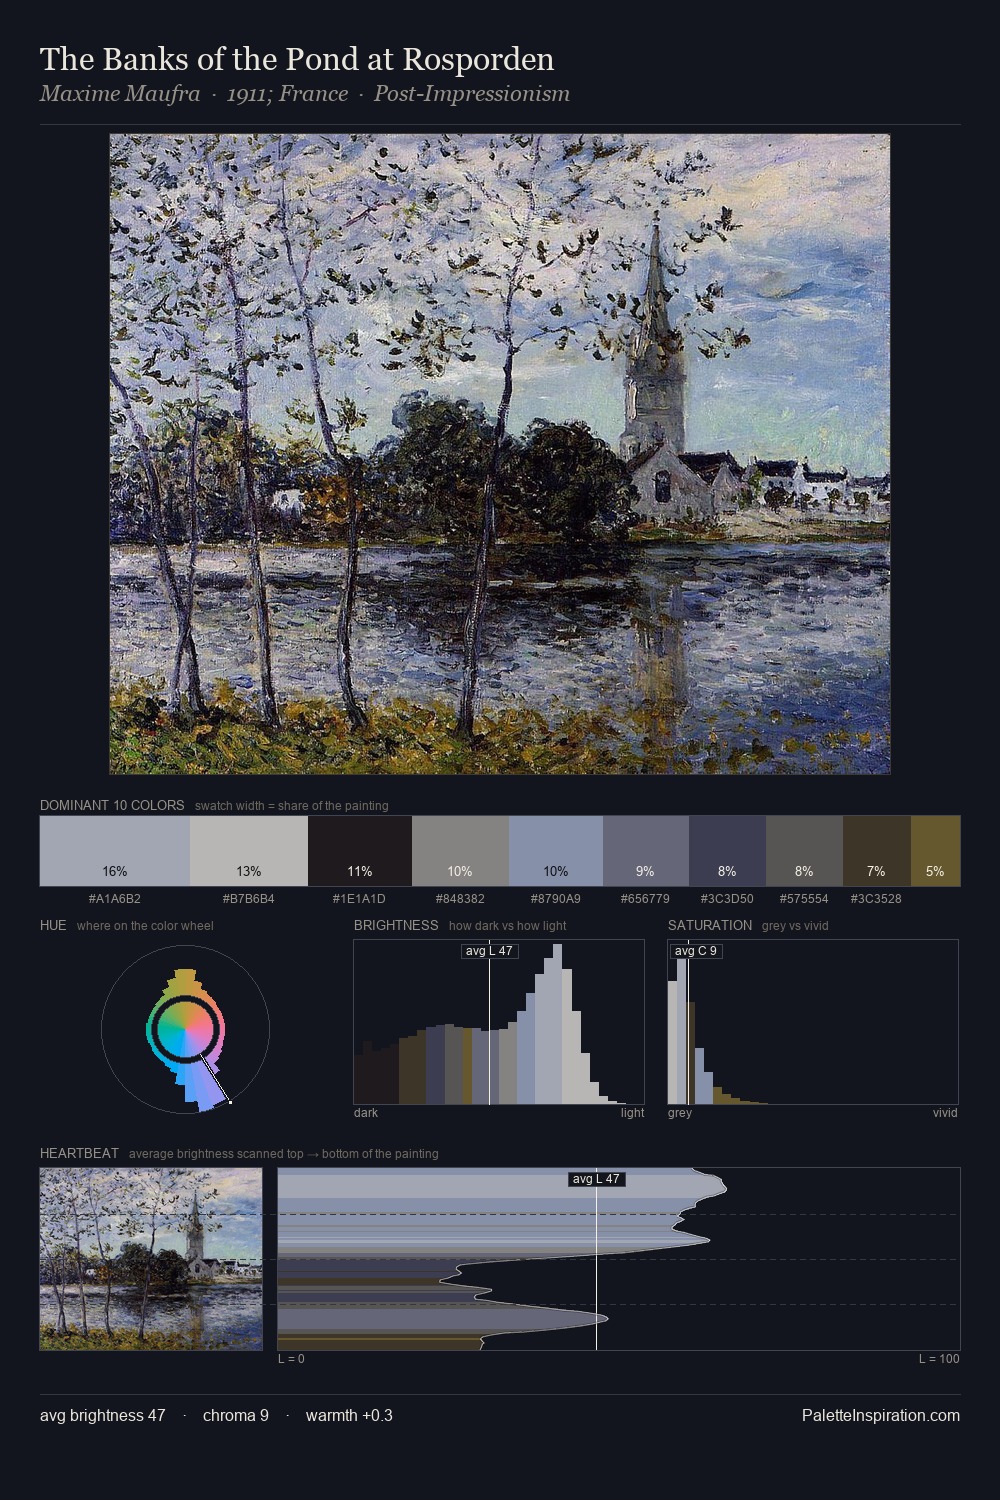The image size is (1000, 1500).
Task: Open the PaletteInspiration.com link
Action: pyautogui.click(x=881, y=1415)
